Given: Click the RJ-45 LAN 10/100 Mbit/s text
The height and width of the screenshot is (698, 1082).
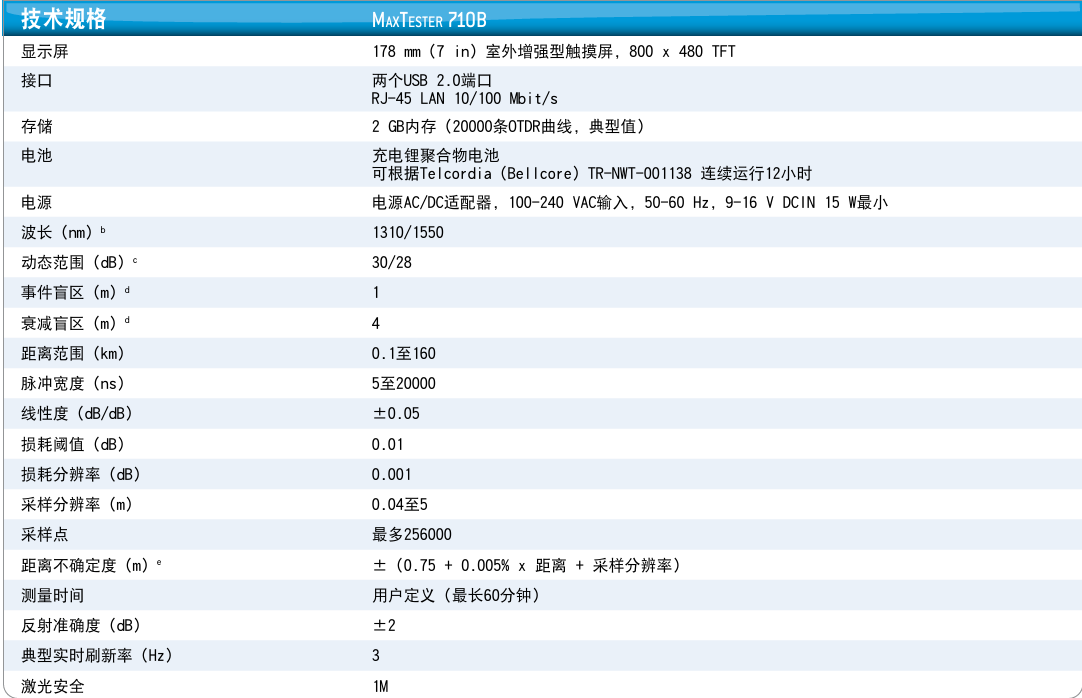Looking at the screenshot, I should tap(464, 97).
